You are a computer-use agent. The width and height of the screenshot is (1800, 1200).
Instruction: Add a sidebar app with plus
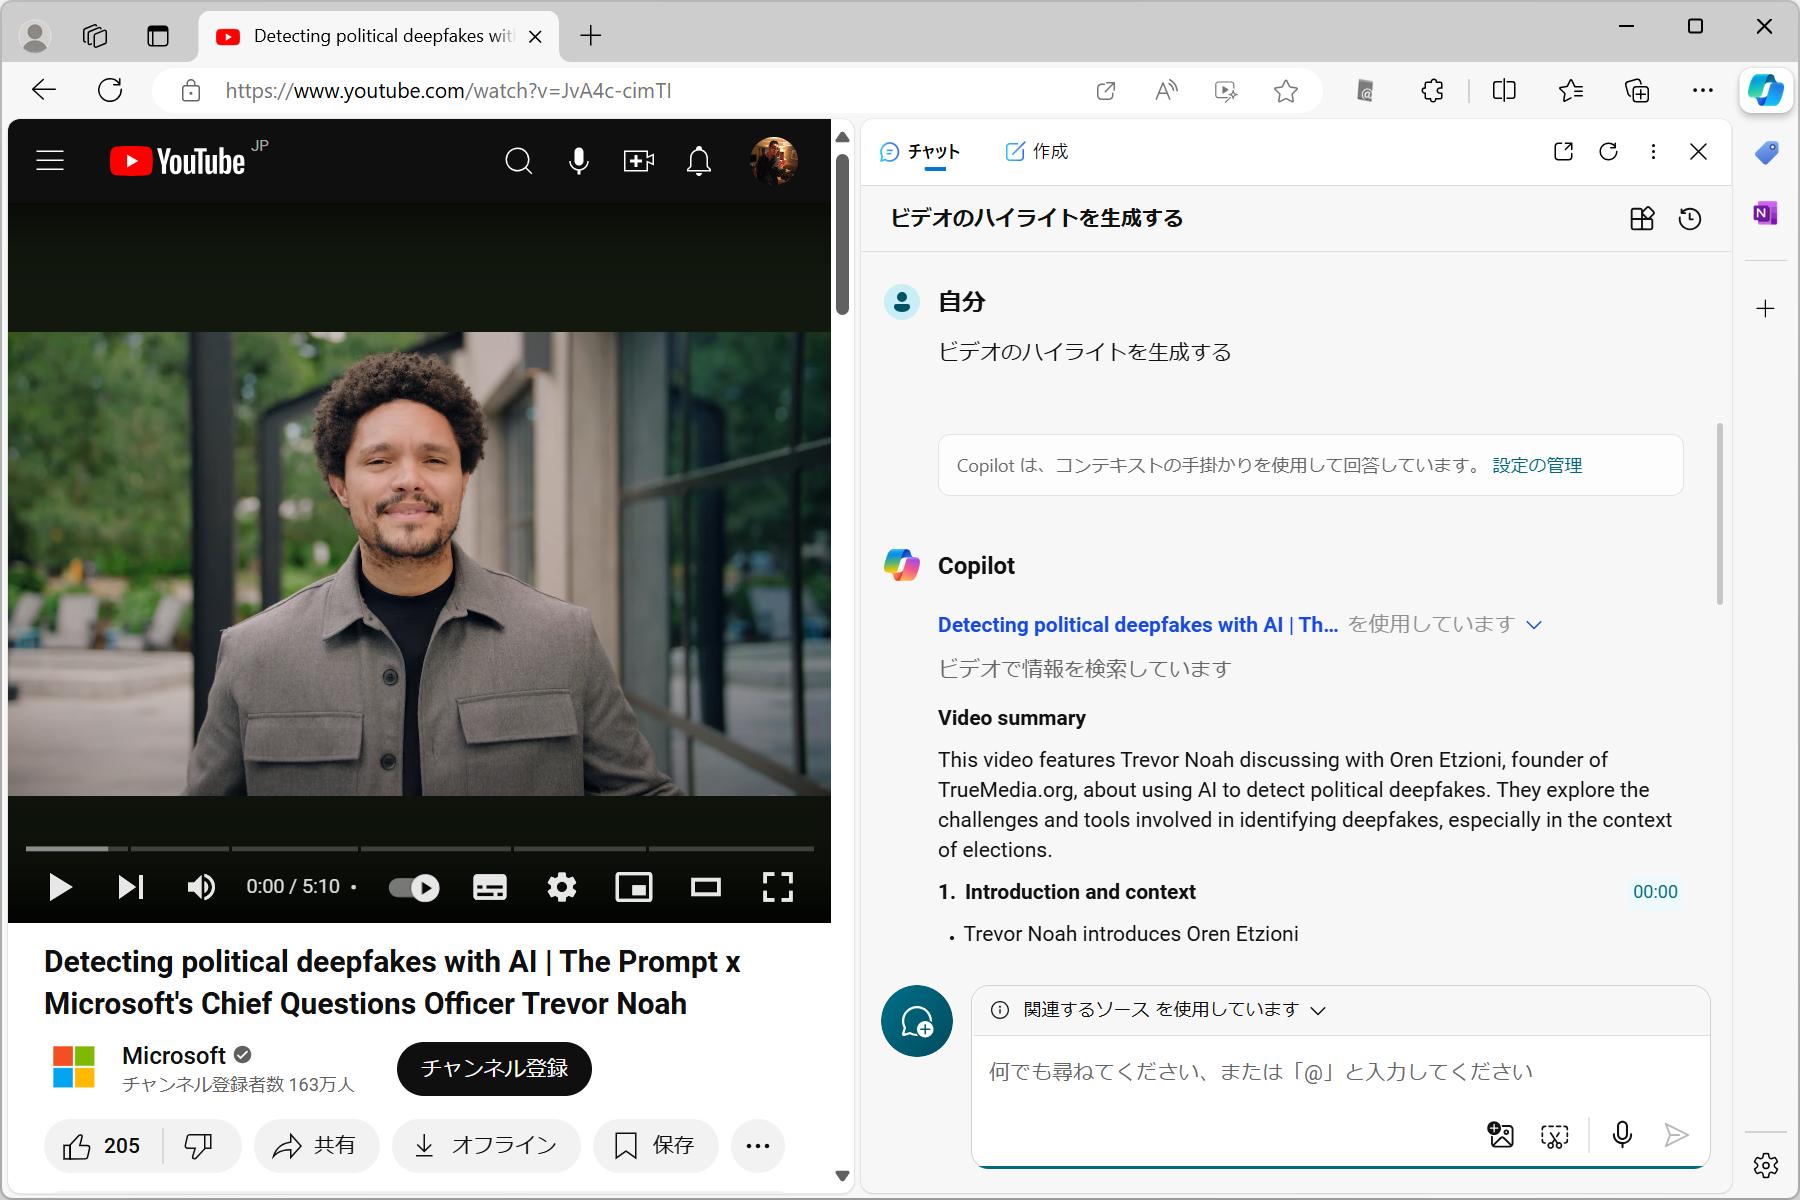pyautogui.click(x=1766, y=308)
